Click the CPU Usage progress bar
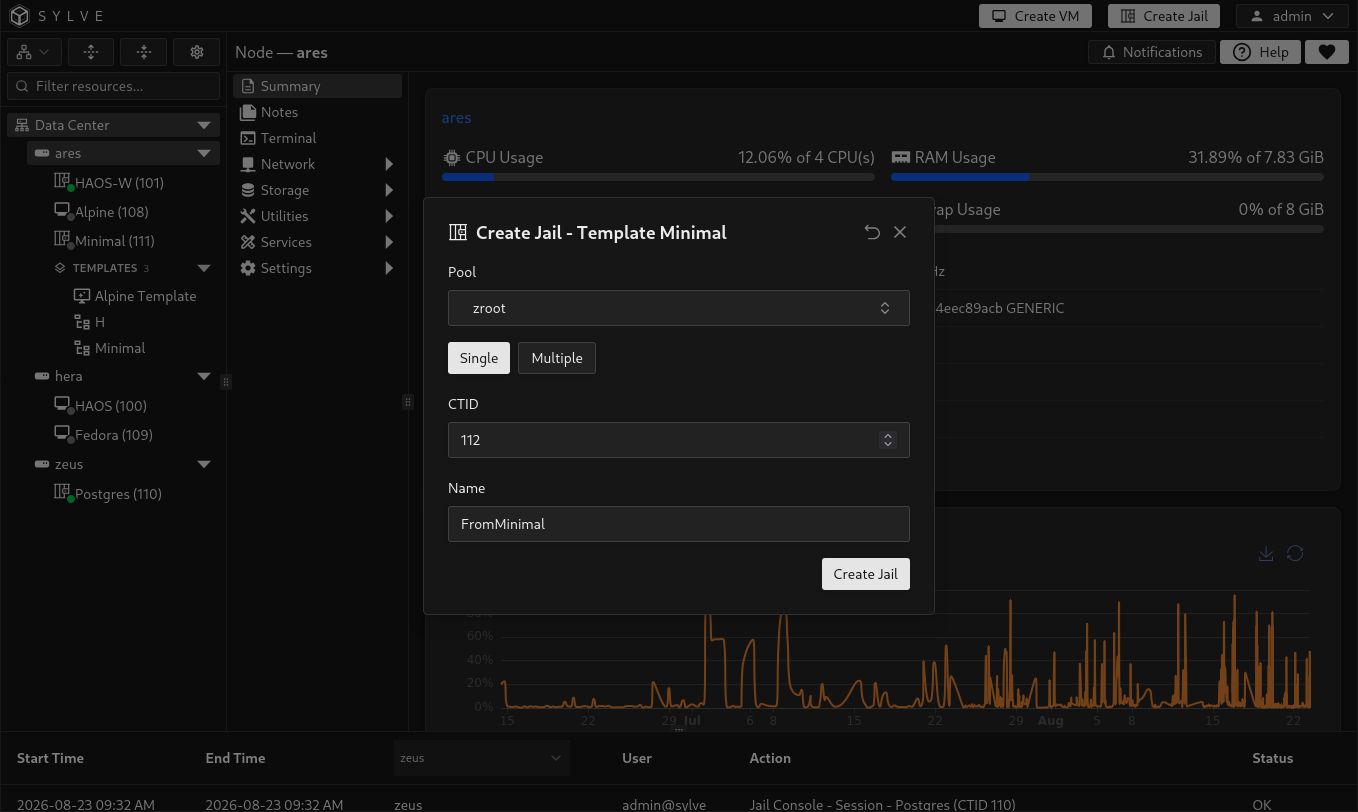 pyautogui.click(x=658, y=177)
